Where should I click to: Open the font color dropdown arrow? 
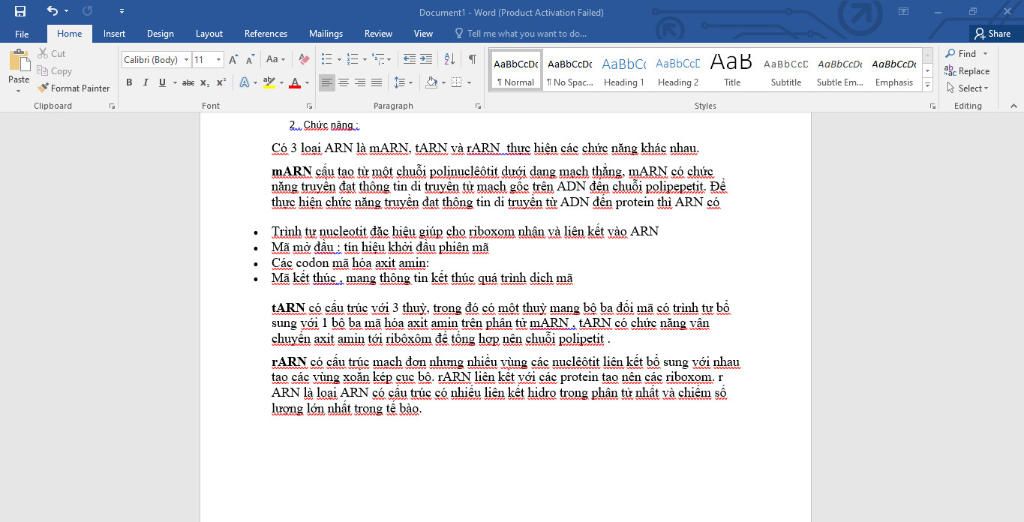tap(306, 83)
